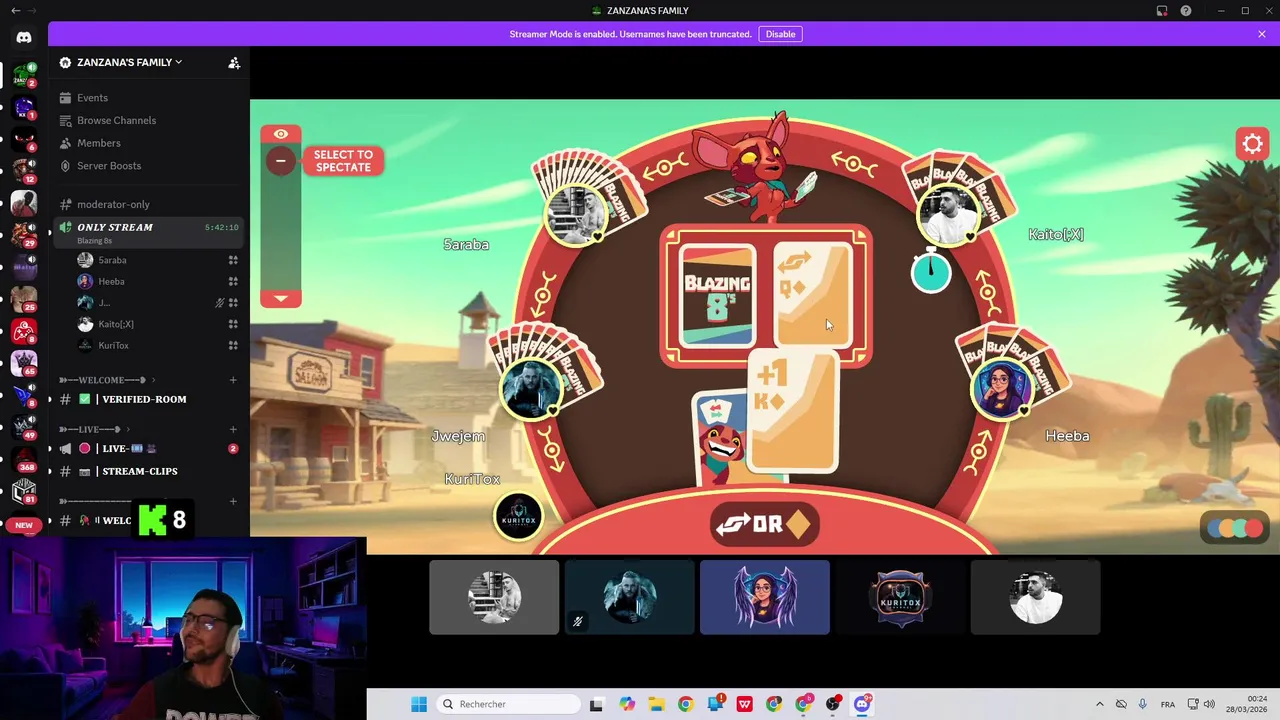Viewport: 1280px width, 720px height.
Task: Expand the spectator list down arrow
Action: pos(281,298)
